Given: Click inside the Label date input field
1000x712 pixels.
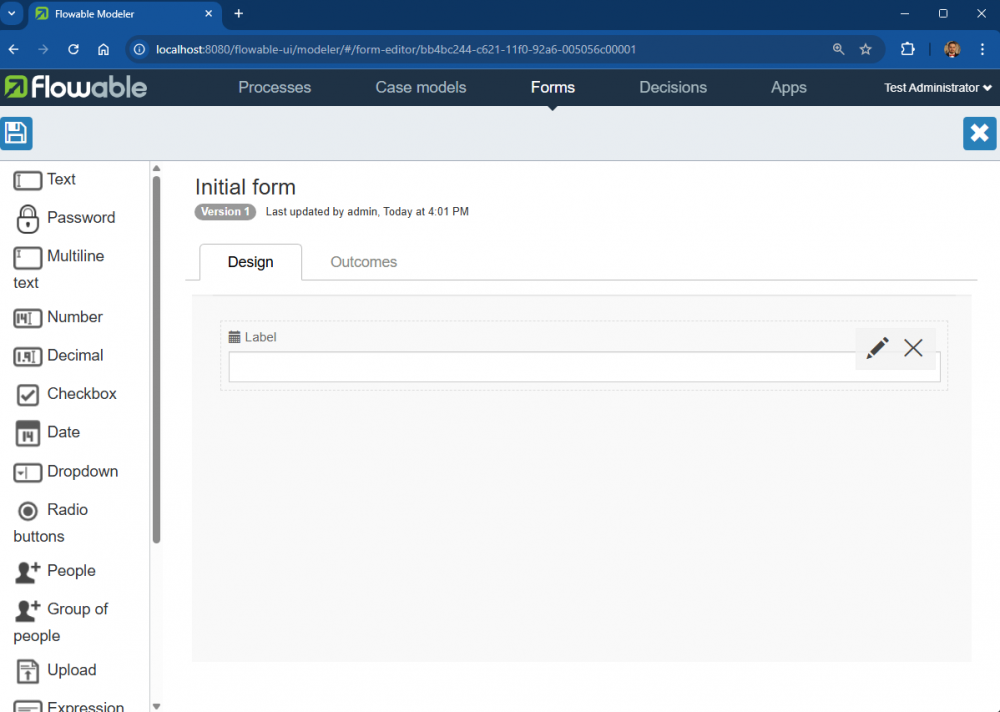Looking at the screenshot, I should point(540,367).
